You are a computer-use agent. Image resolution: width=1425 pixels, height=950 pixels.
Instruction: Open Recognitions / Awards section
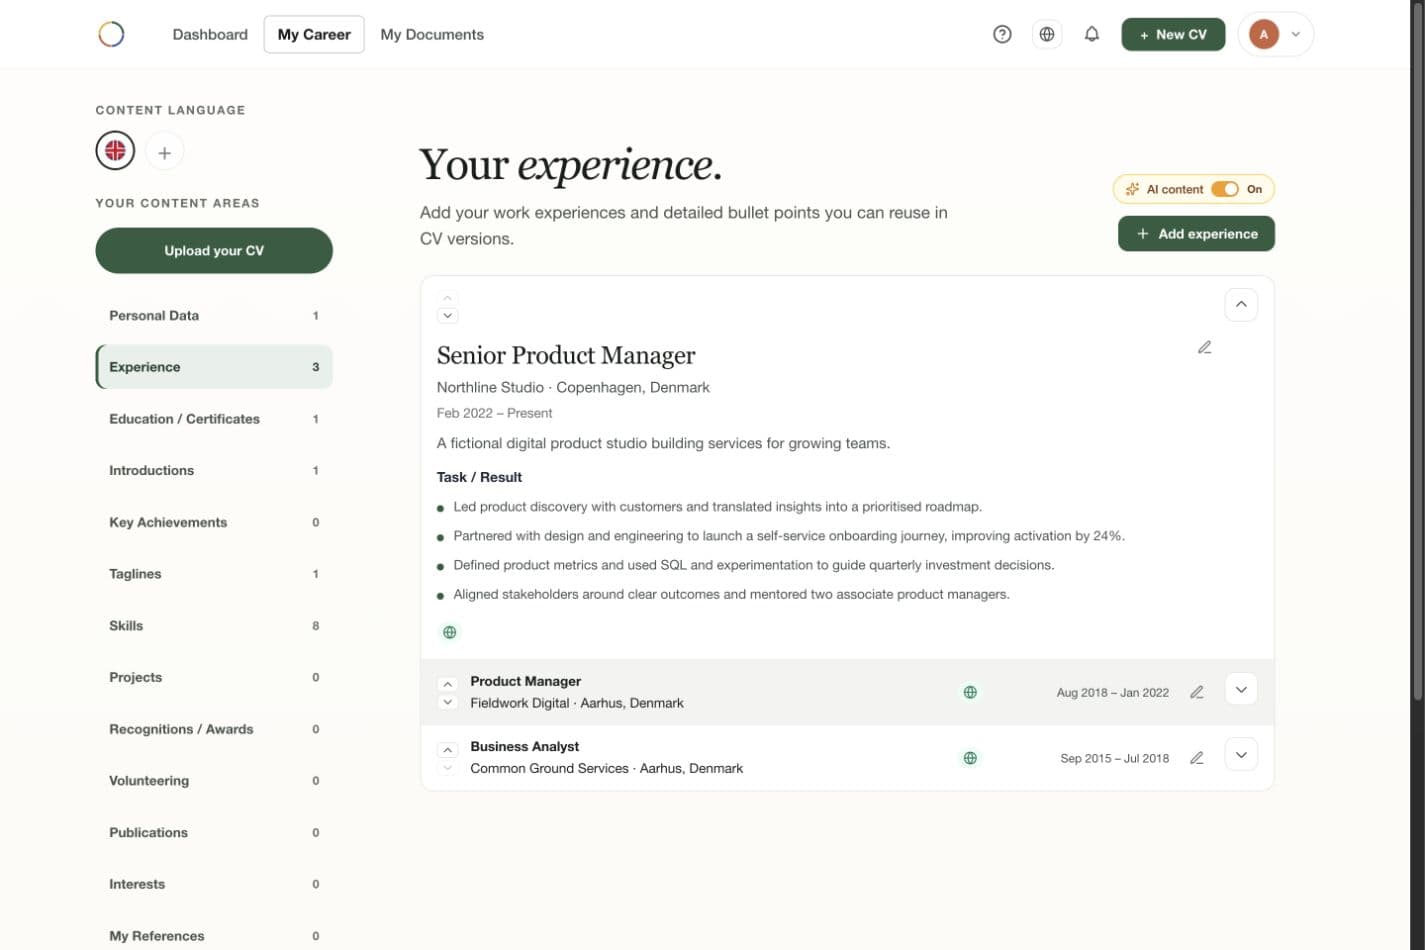click(x=214, y=729)
